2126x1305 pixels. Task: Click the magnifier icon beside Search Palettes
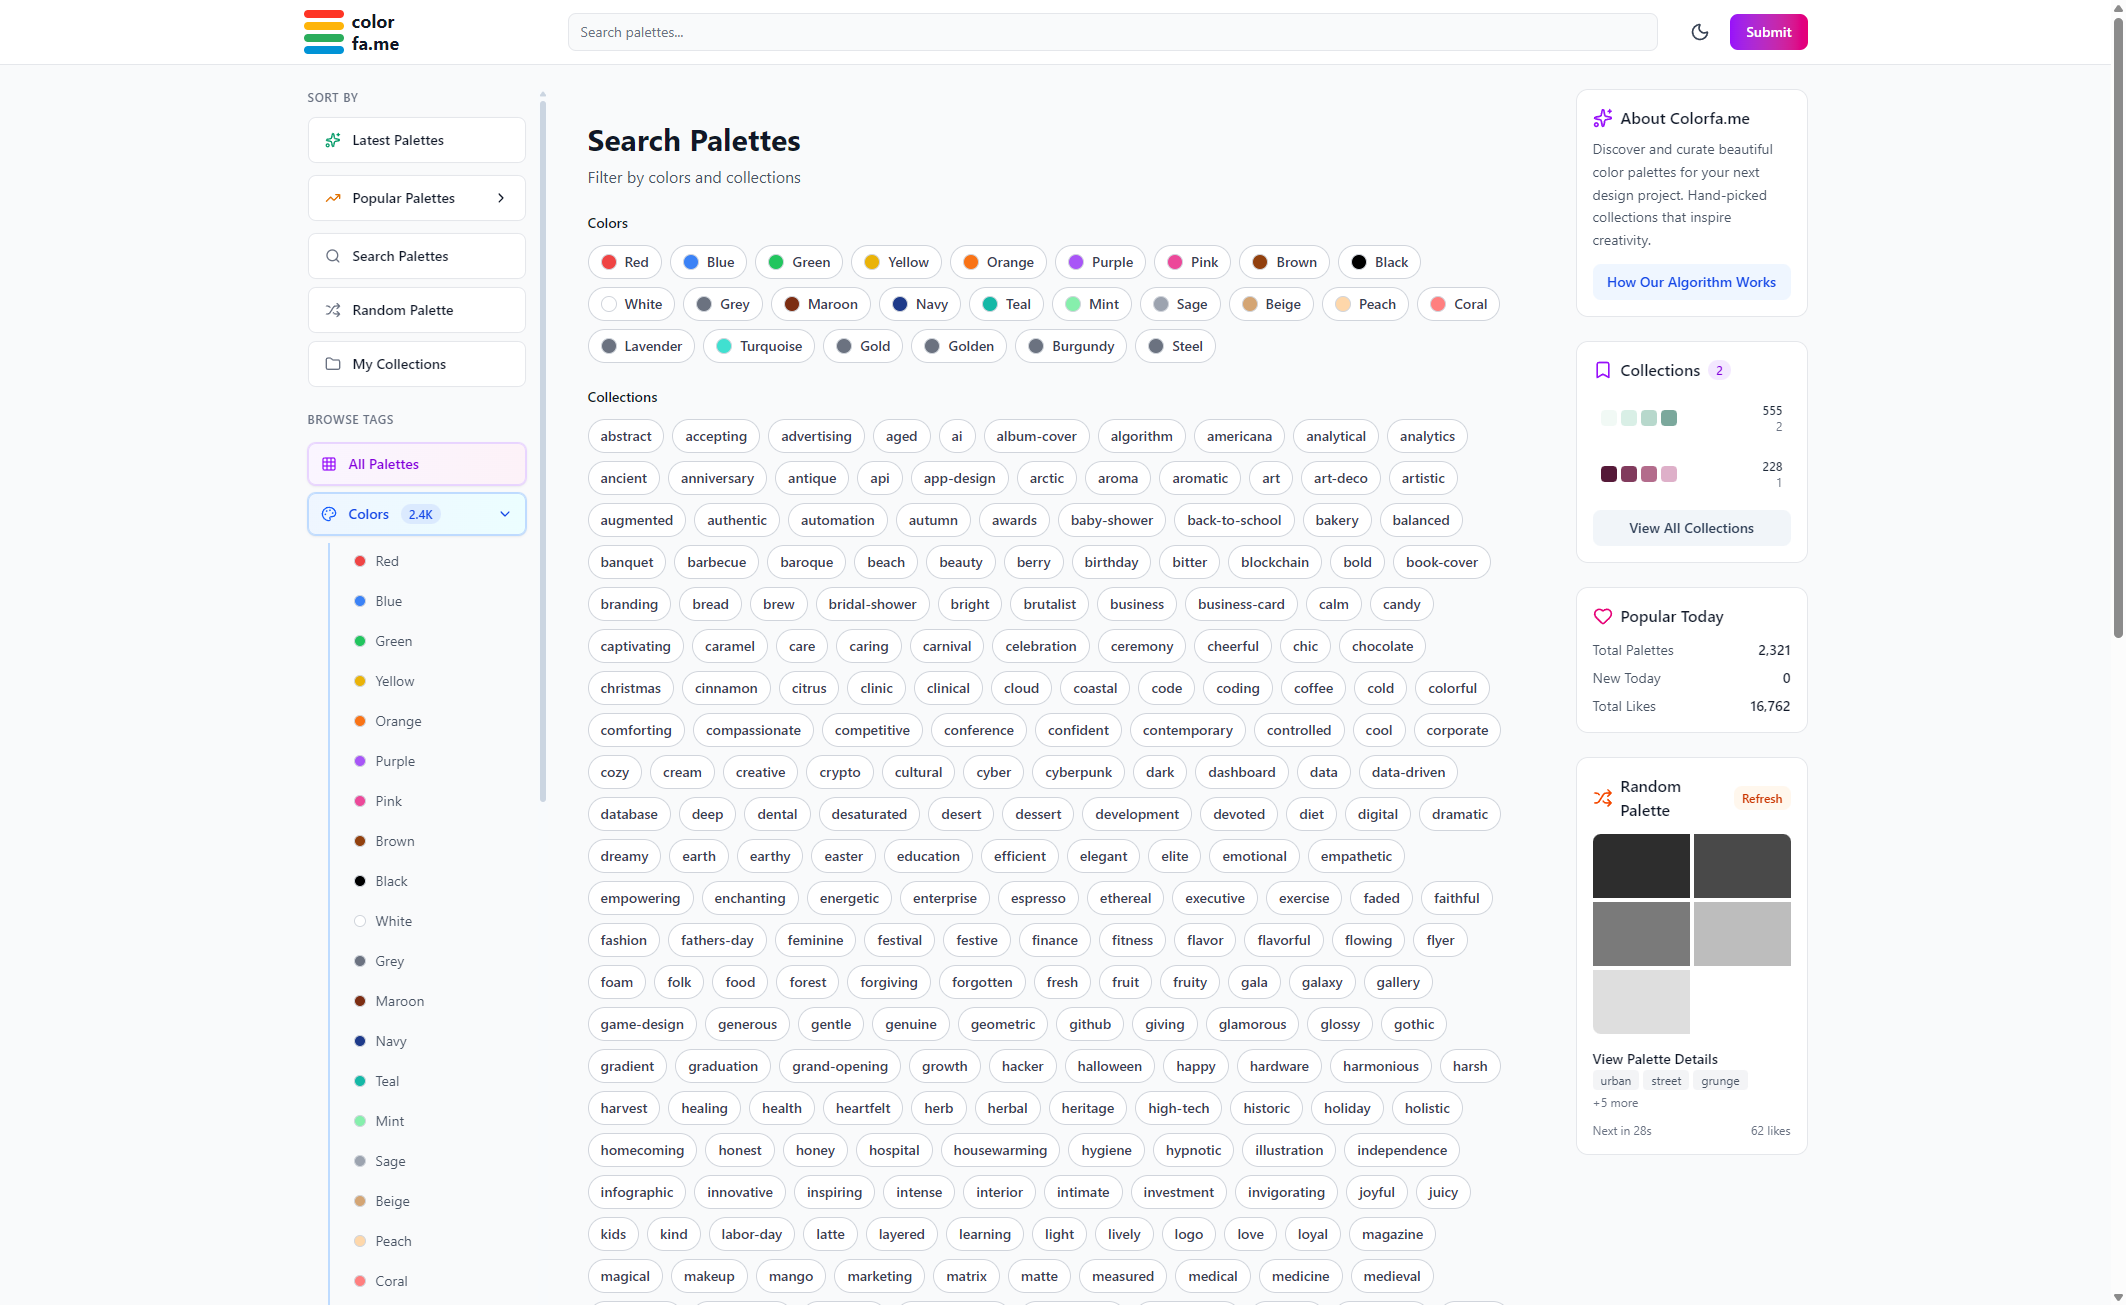point(333,256)
